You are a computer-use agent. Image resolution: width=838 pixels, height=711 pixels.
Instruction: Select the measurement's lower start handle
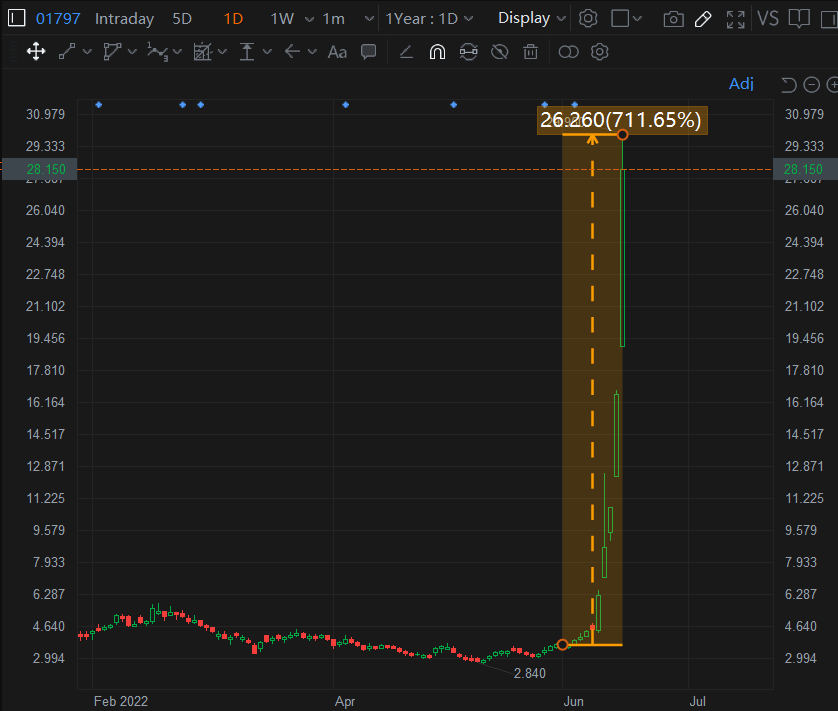point(562,645)
